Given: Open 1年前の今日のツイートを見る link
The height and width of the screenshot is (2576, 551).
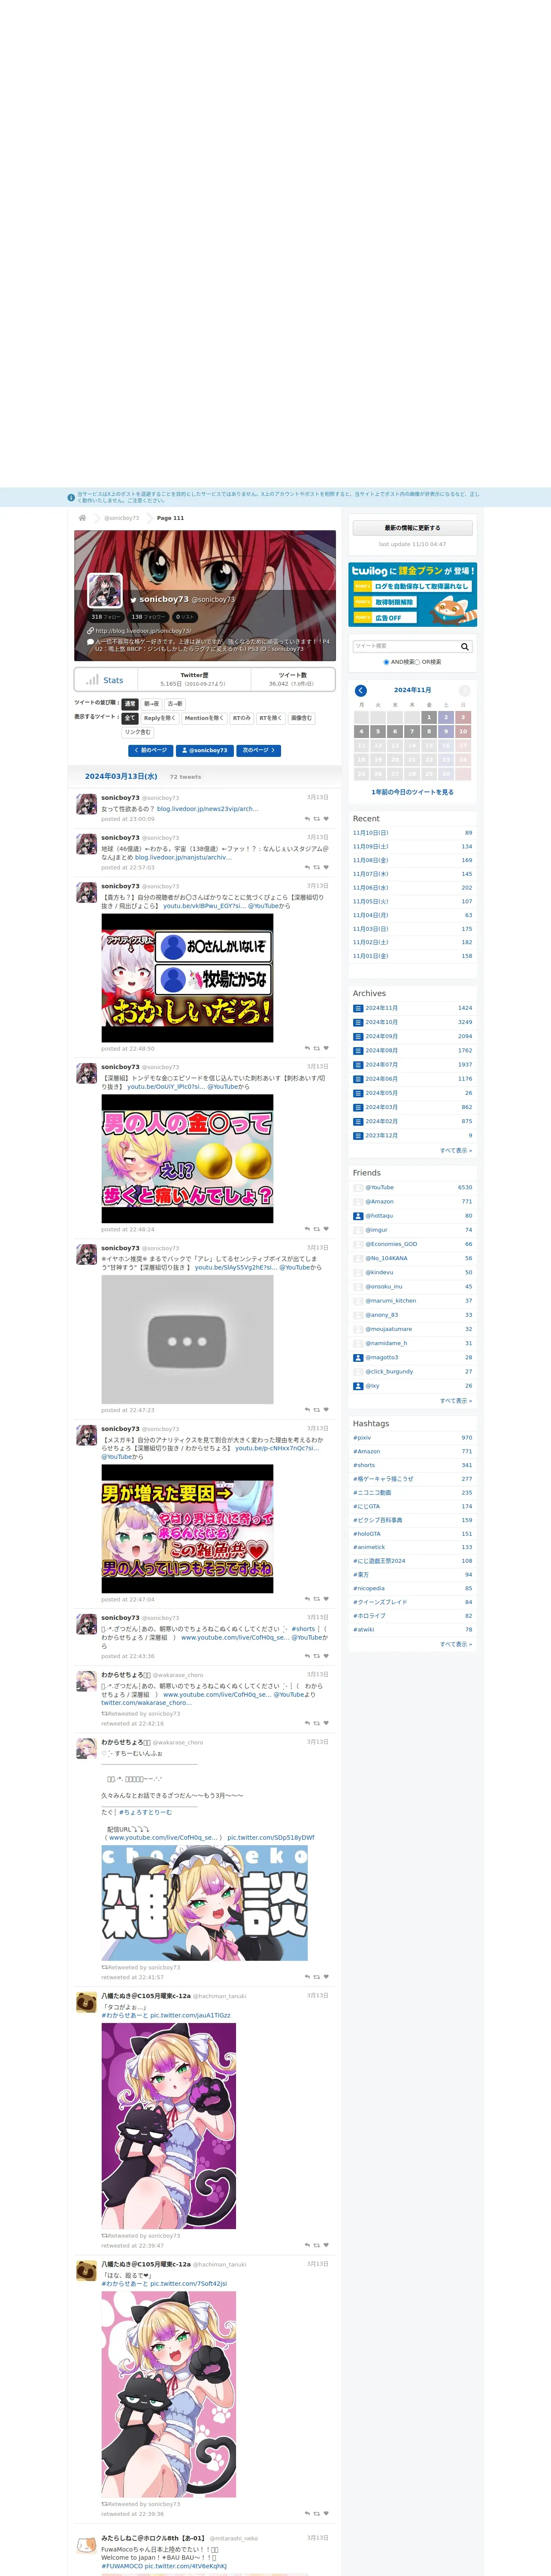Looking at the screenshot, I should coord(412,792).
